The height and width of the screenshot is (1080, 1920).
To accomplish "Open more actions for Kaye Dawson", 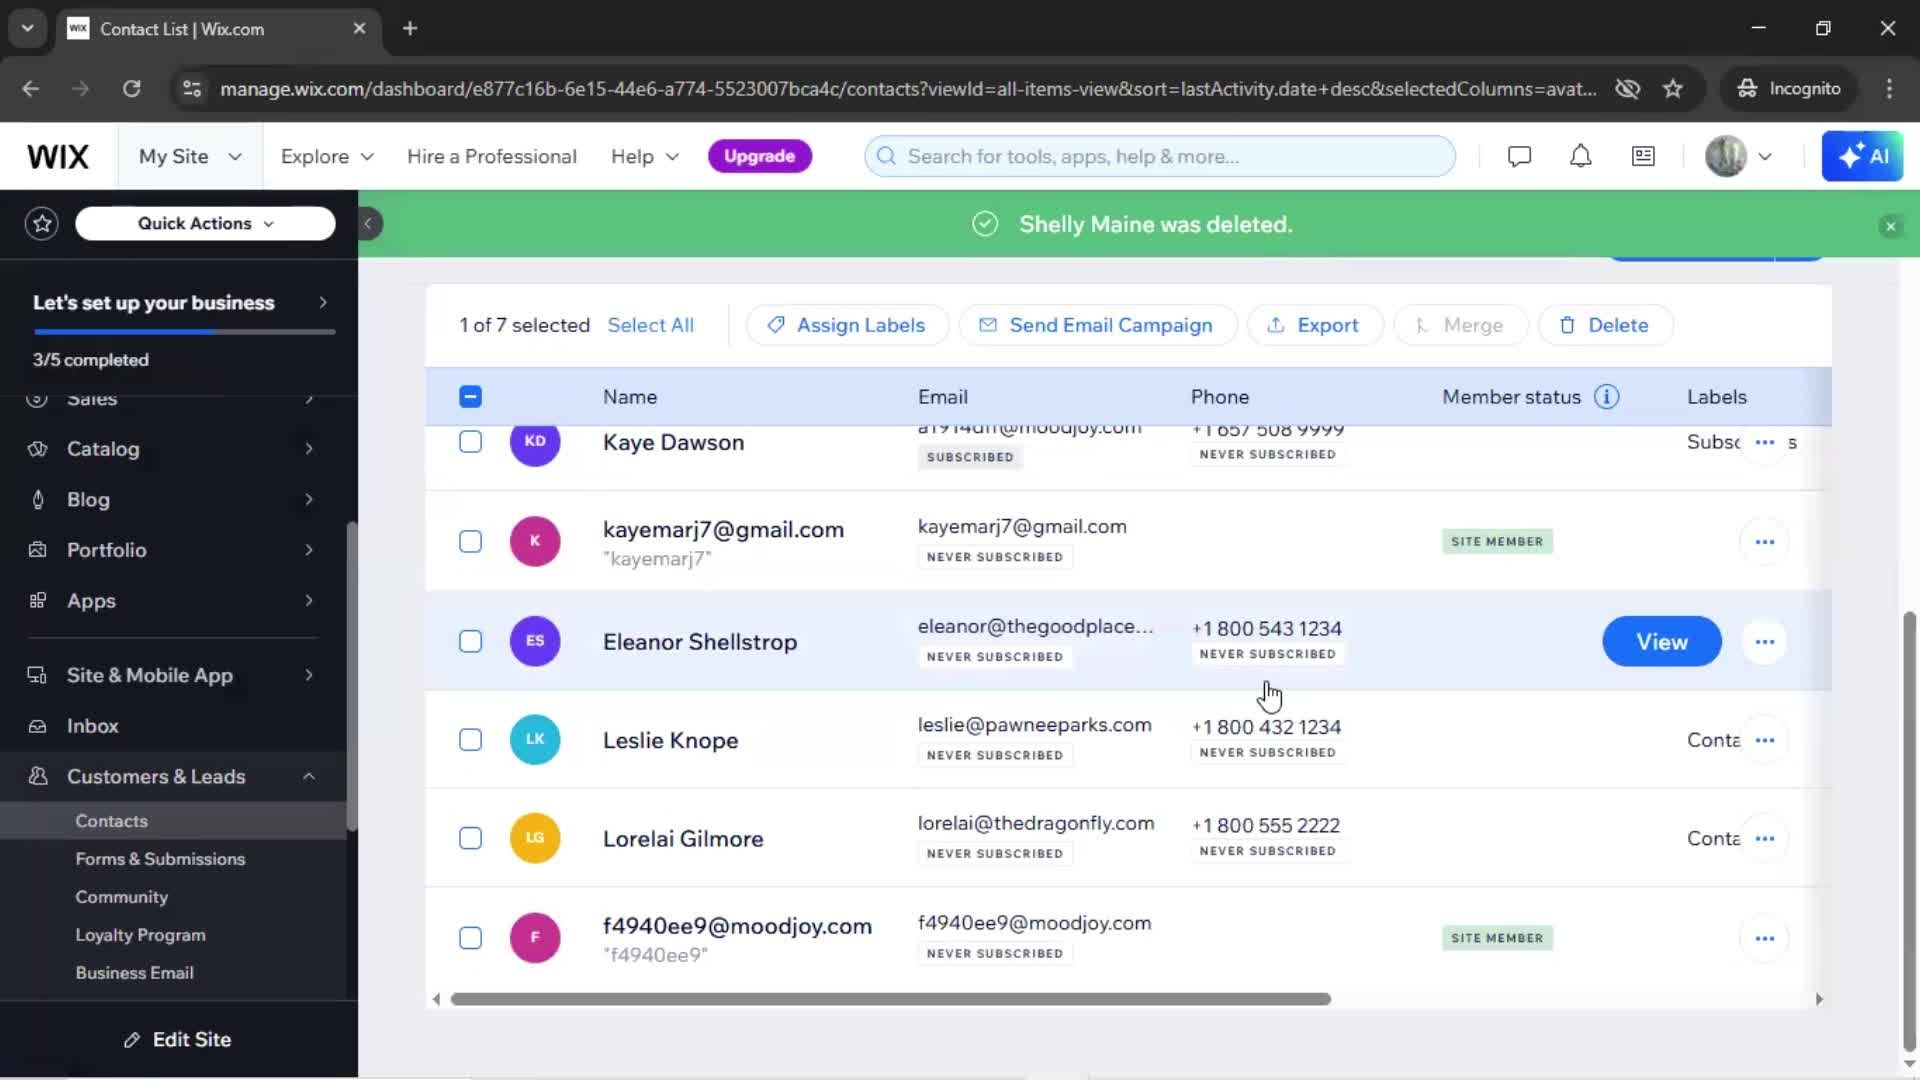I will click(x=1764, y=442).
